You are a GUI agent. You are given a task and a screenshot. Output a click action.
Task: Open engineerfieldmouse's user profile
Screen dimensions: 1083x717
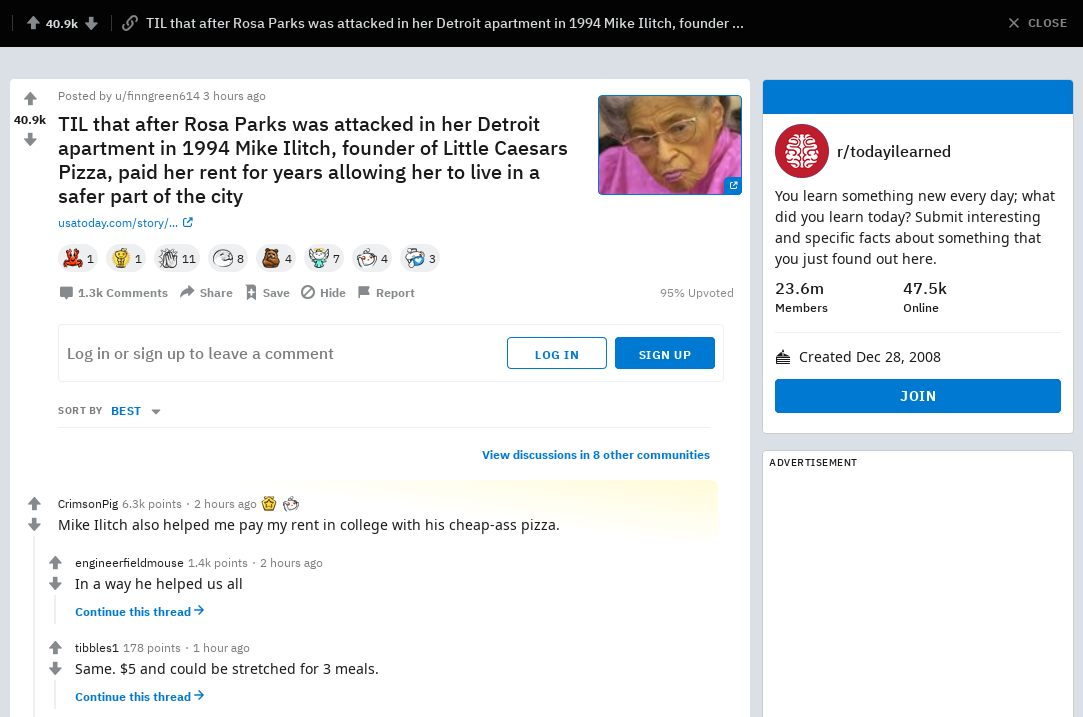[129, 563]
